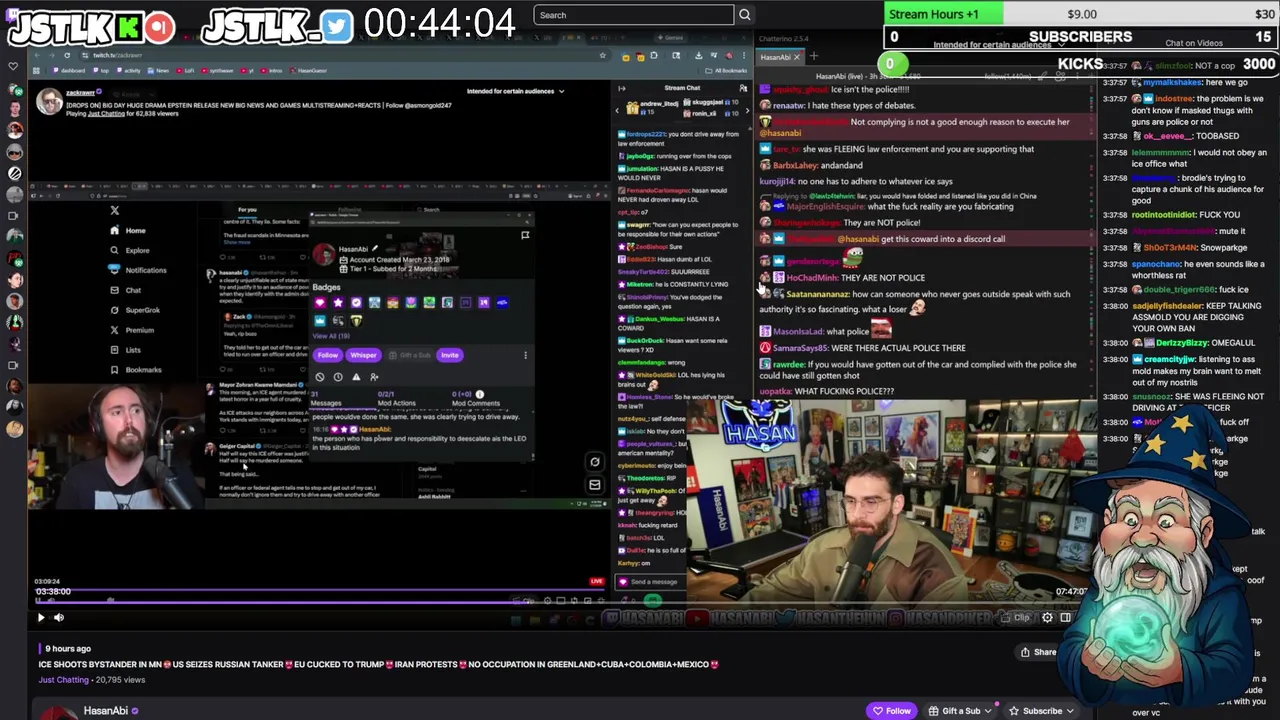
Task: Open Explore in the X sidebar
Action: point(129,250)
